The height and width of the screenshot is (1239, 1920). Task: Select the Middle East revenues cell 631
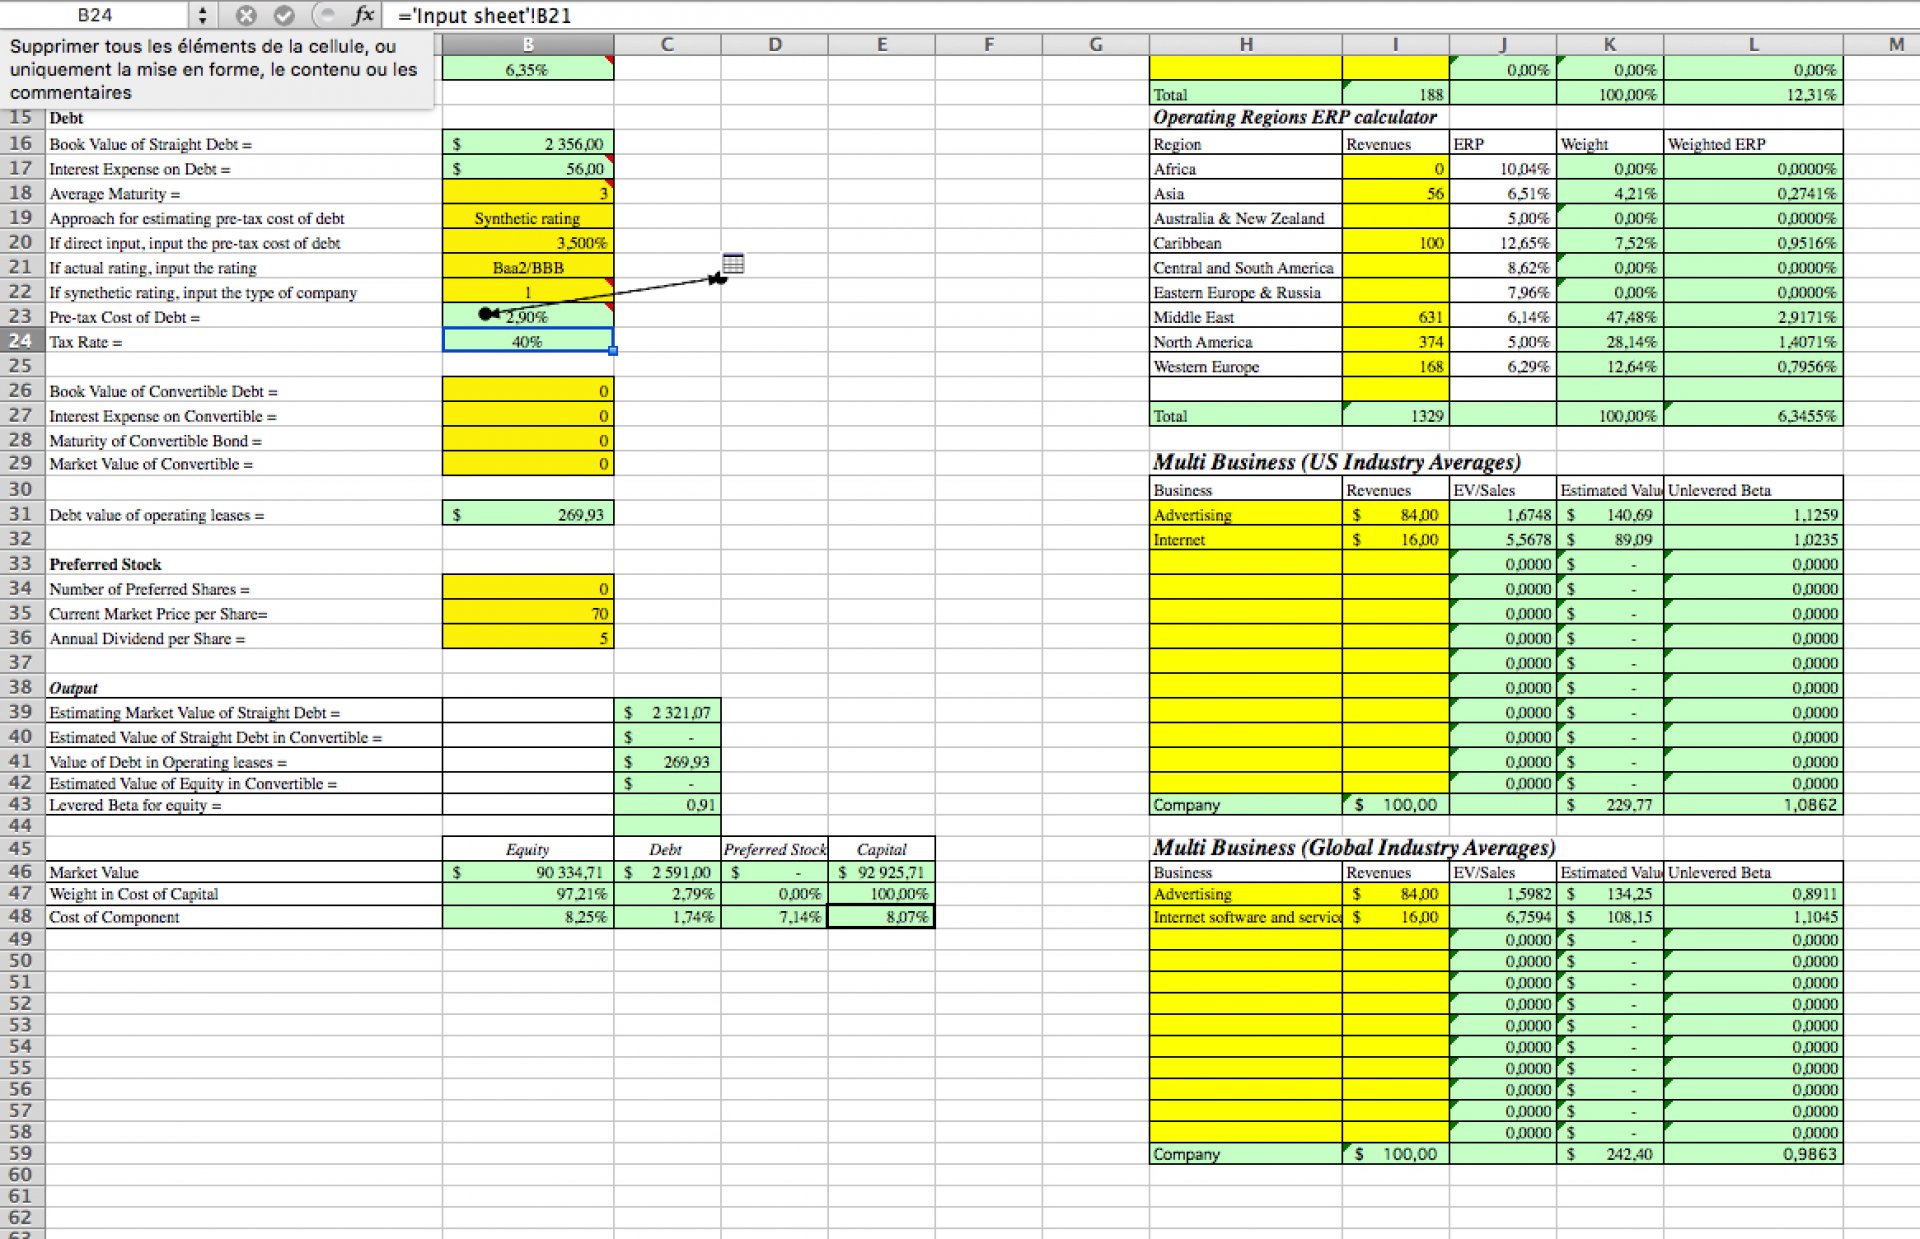point(1395,316)
